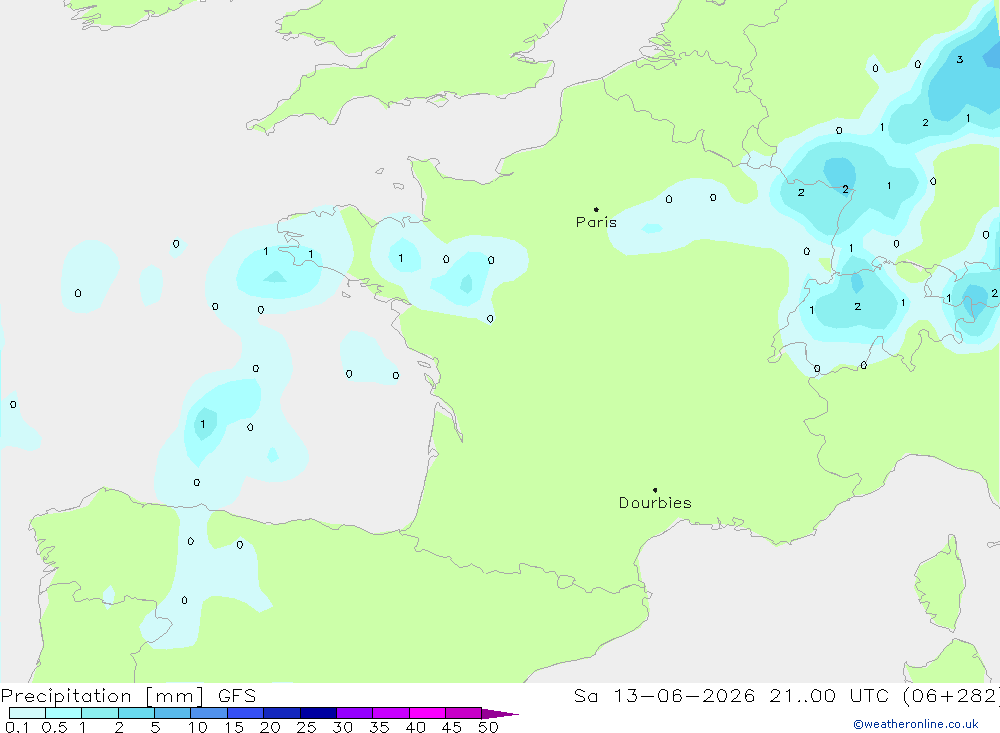Viewport: 1000px width, 733px height.
Task: Click the precipitation value '3' on the map
Action: point(960,59)
